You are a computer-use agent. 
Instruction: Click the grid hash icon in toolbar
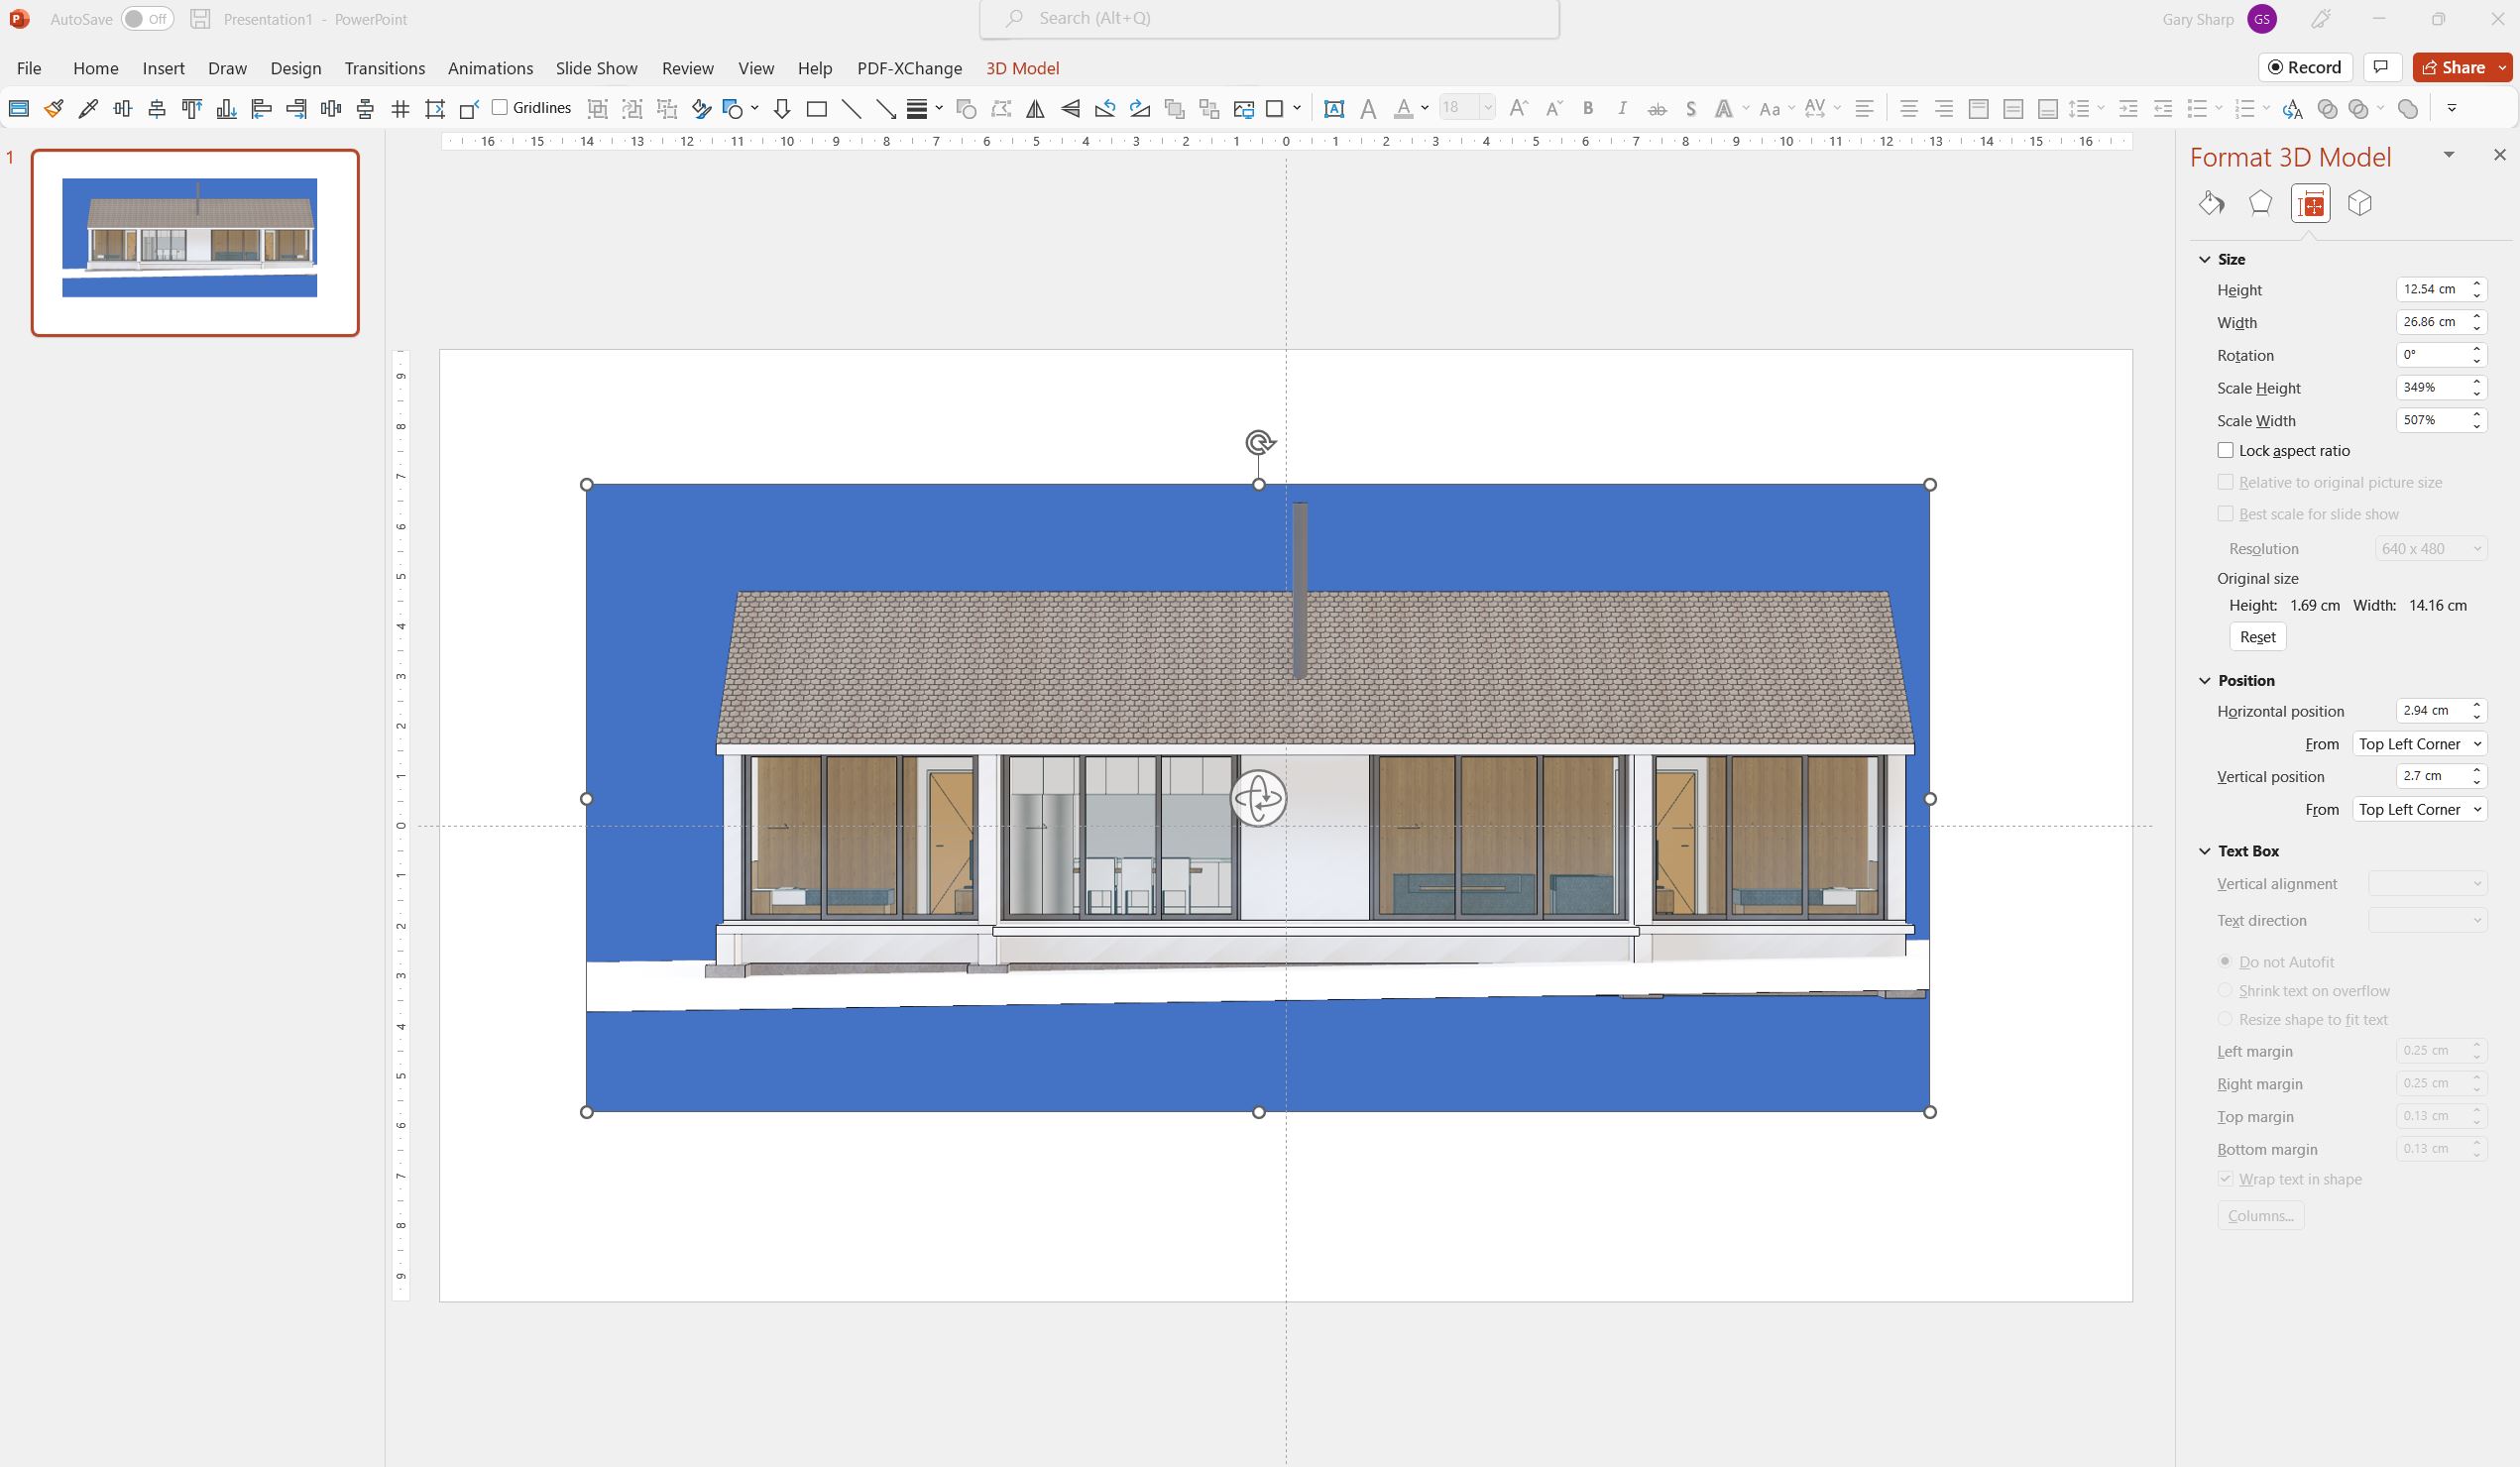(x=400, y=108)
